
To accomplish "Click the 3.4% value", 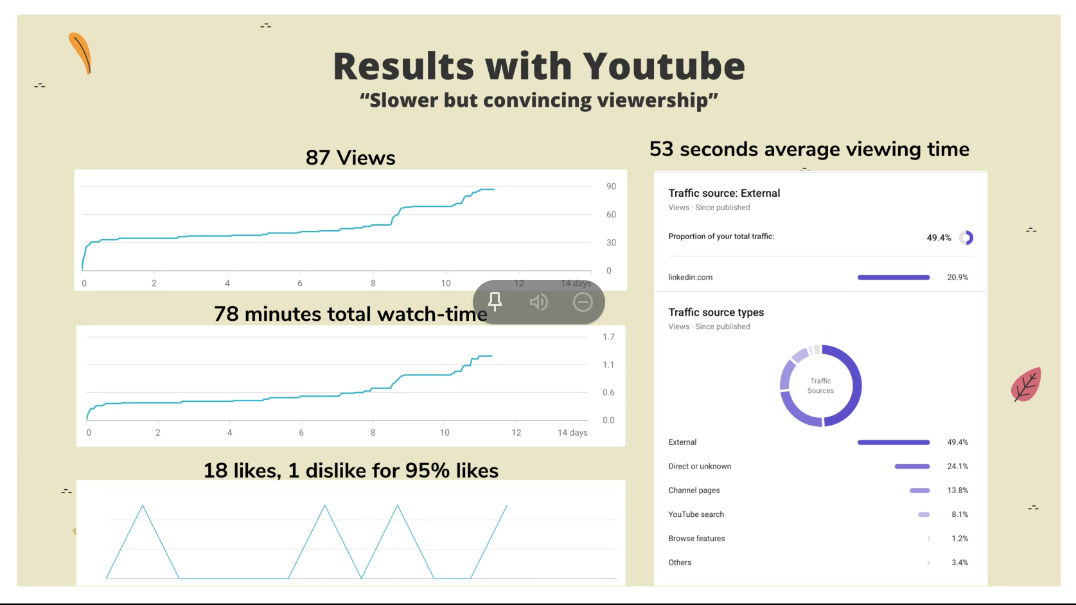I will pyautogui.click(x=959, y=562).
